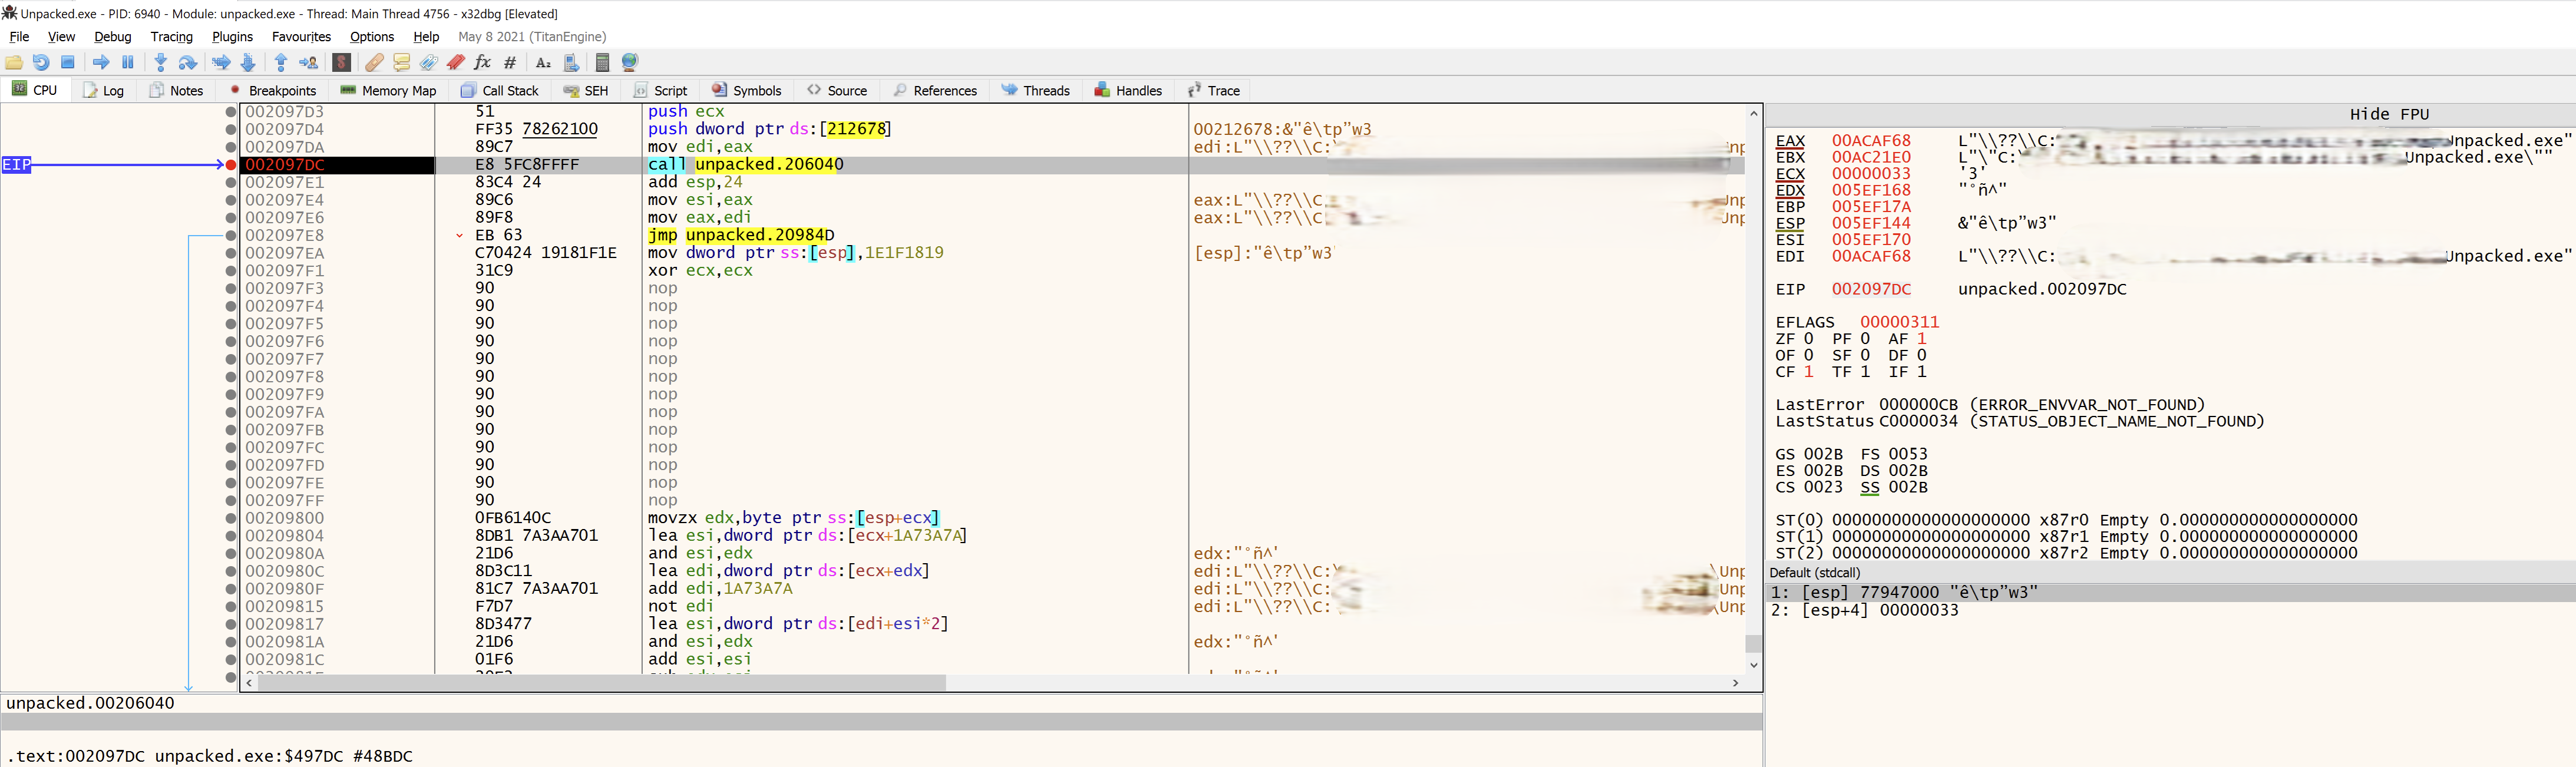Switch to the Threads tab
The width and height of the screenshot is (2576, 767).
tap(1035, 90)
